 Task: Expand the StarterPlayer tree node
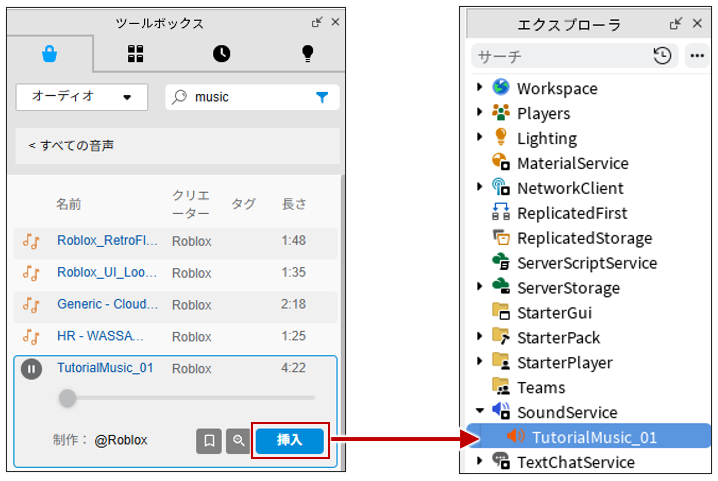[479, 361]
